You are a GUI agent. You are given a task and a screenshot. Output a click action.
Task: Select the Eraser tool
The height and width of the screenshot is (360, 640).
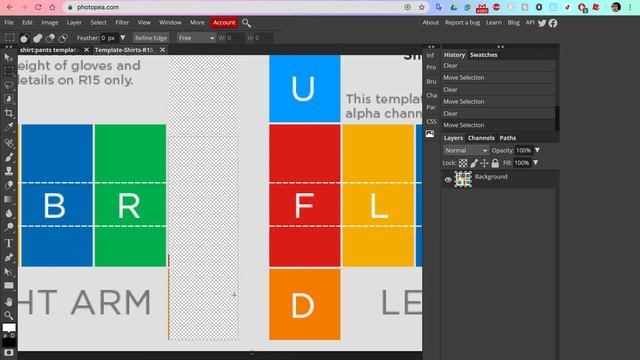(9, 185)
